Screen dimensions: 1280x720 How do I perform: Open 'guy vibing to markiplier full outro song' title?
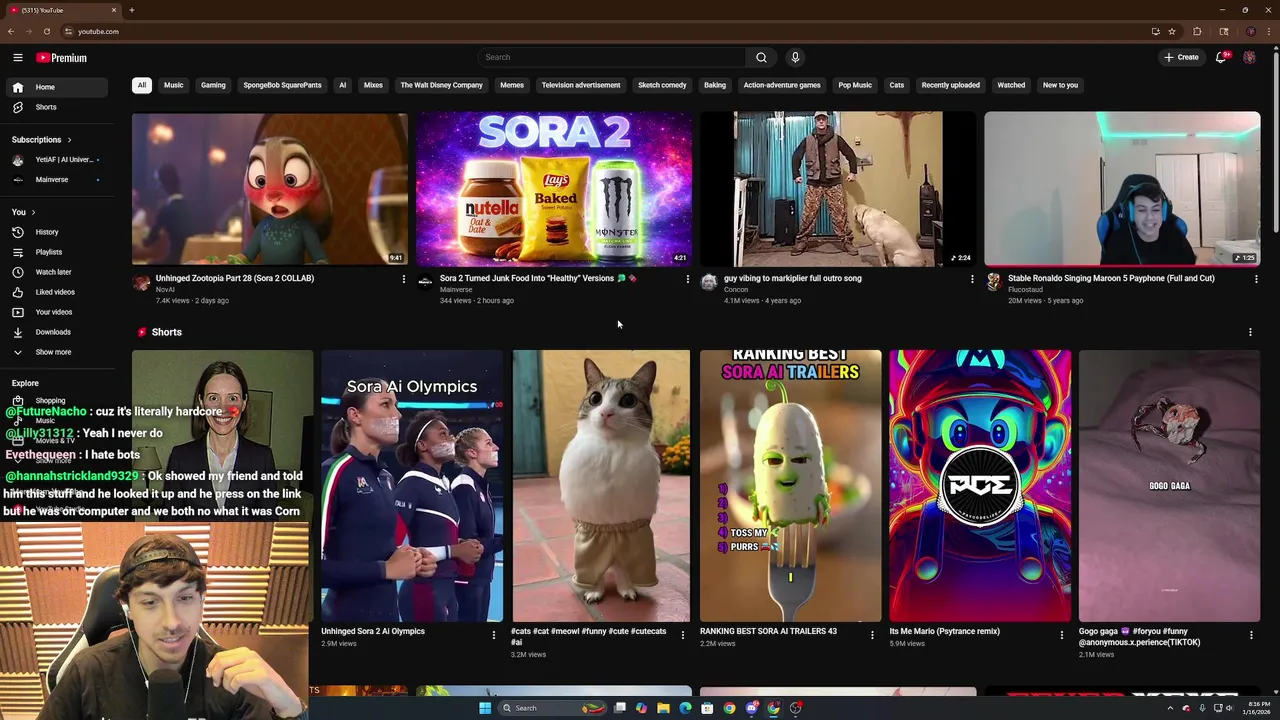pos(792,278)
